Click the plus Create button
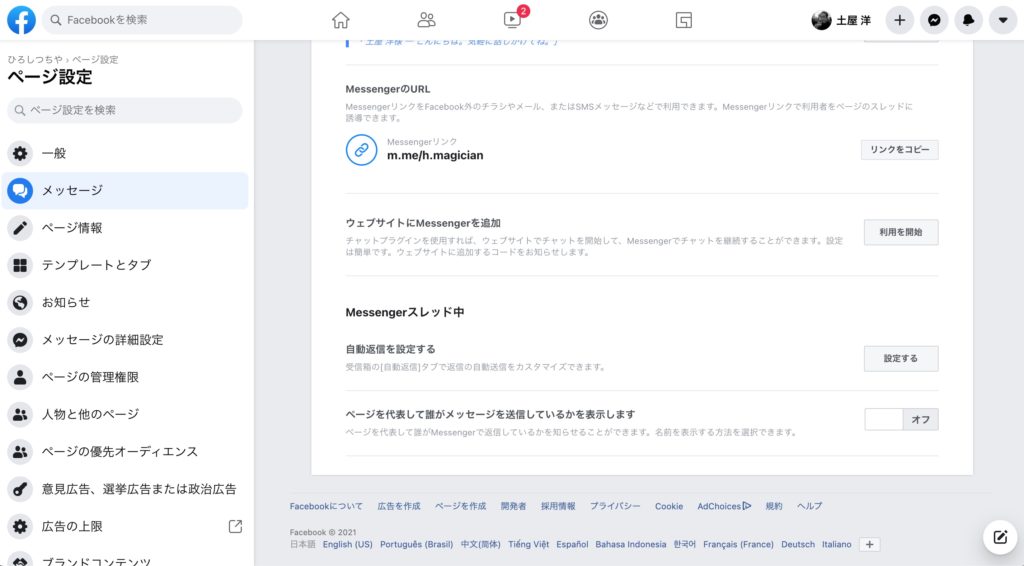Viewport: 1024px width, 566px height. point(899,20)
